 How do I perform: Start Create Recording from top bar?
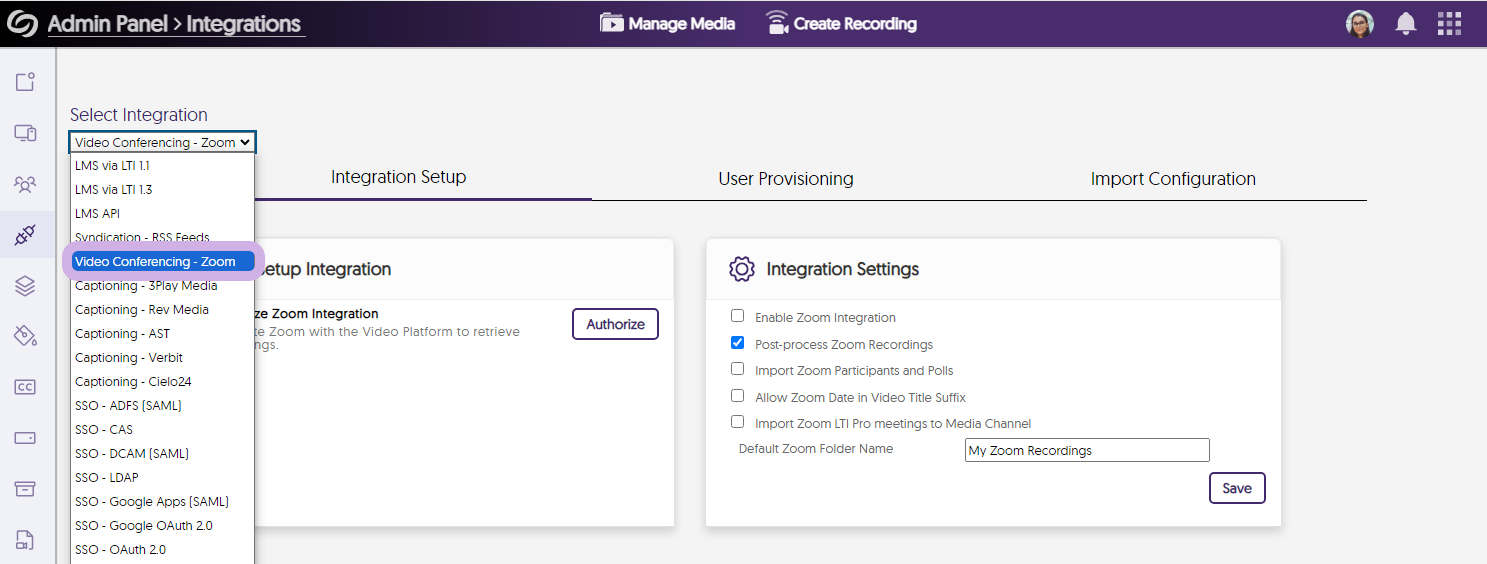[x=841, y=23]
